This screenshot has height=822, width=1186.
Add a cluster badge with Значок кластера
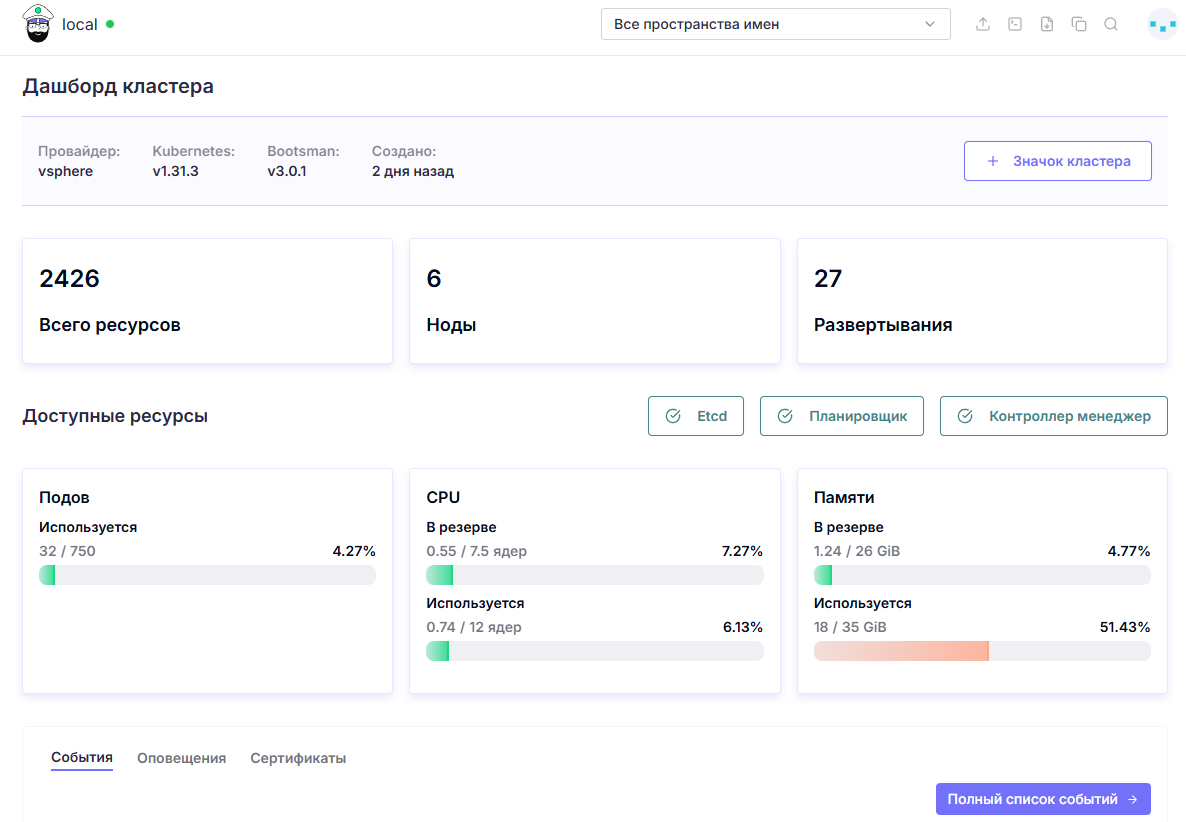(1057, 161)
